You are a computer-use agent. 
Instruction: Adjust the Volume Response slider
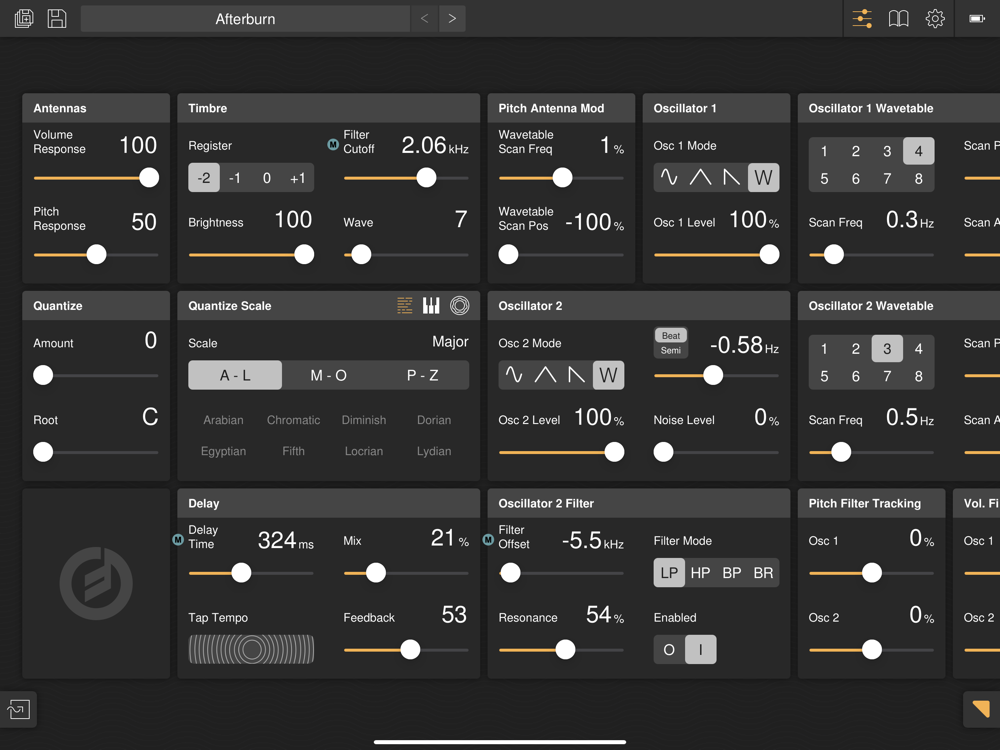tap(96, 178)
